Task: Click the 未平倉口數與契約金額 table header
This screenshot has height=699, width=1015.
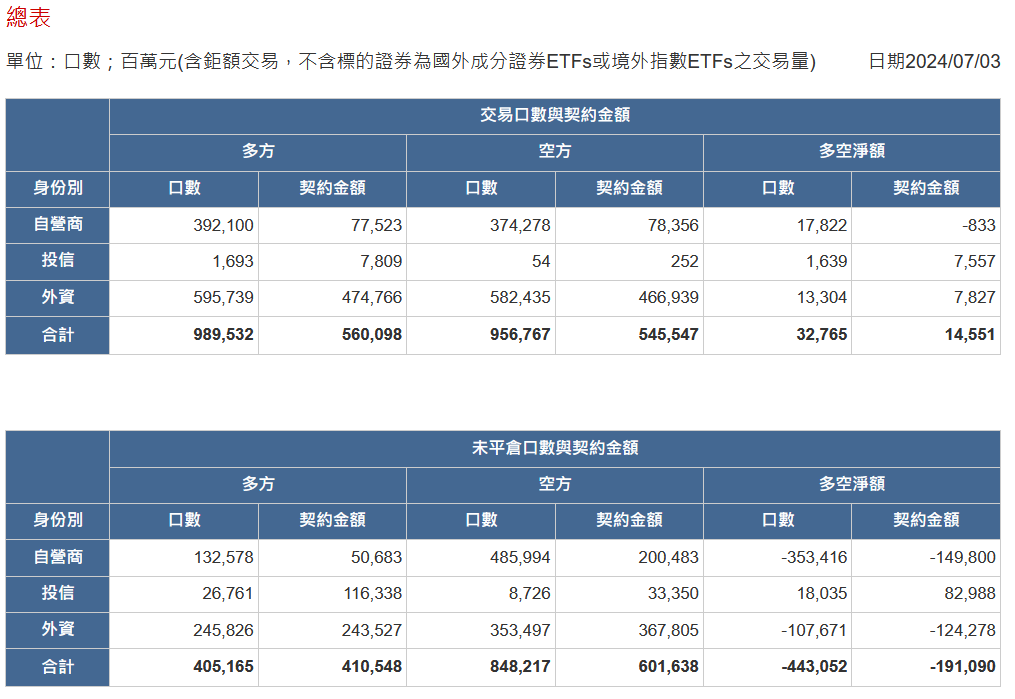Action: pos(555,448)
